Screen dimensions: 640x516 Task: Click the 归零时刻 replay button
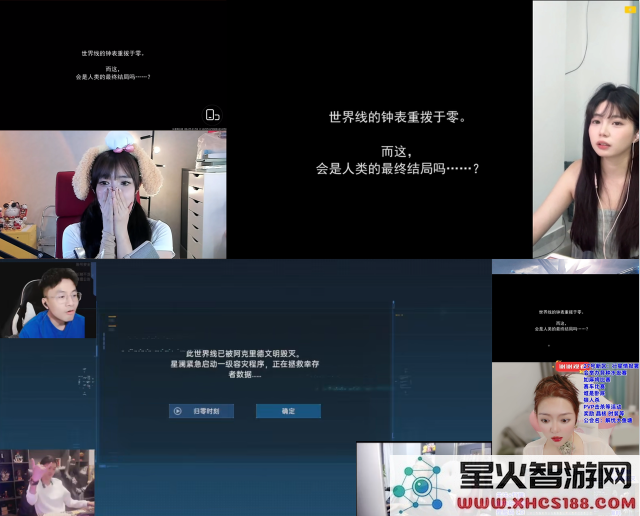click(x=201, y=411)
